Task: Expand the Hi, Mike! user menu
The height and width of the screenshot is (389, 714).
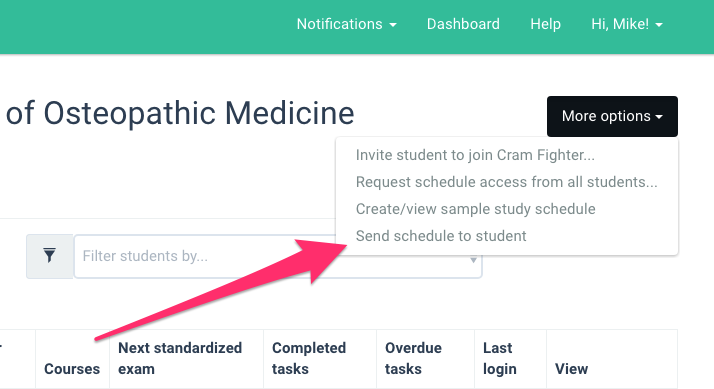Action: (x=627, y=24)
